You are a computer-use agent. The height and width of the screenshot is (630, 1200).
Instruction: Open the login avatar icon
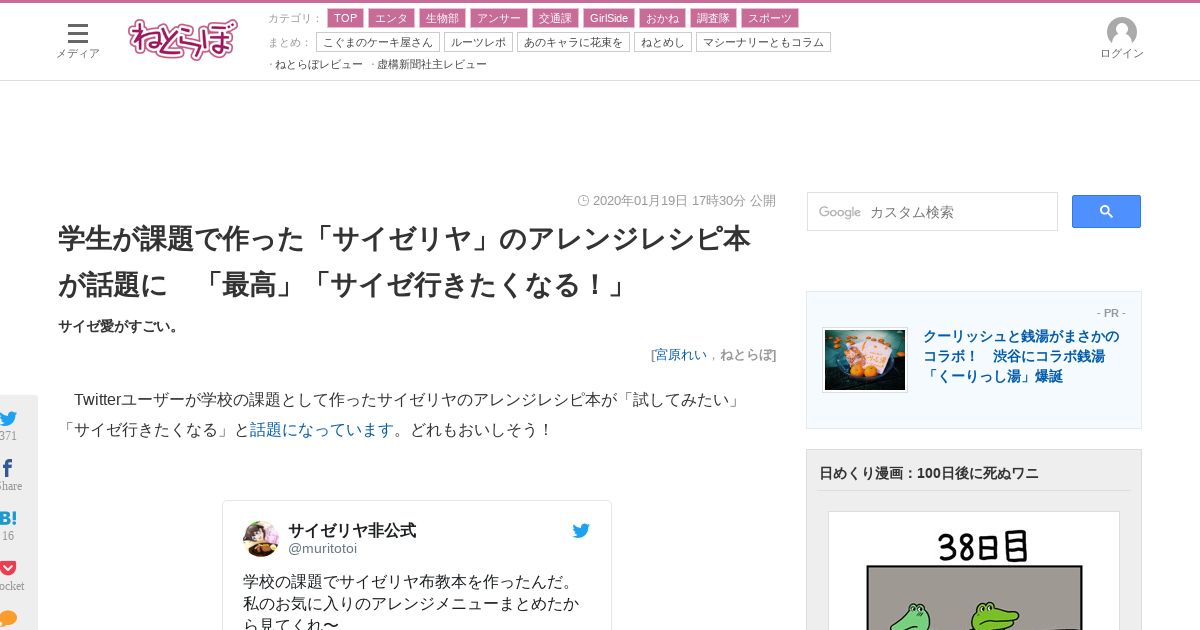(1122, 31)
